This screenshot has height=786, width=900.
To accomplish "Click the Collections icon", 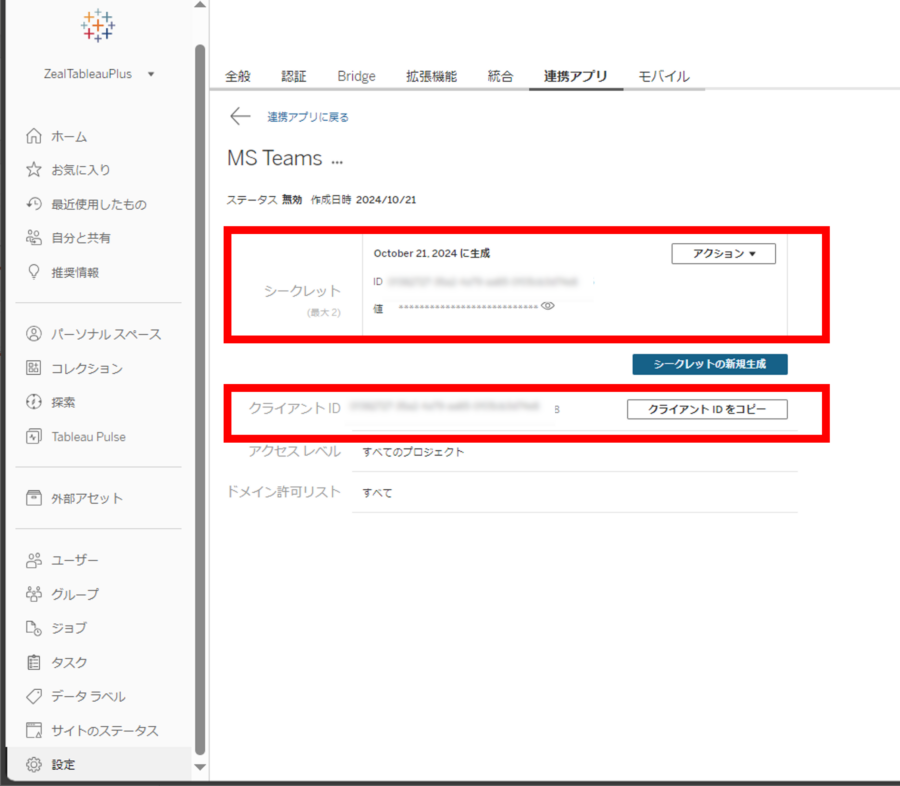I will click(34, 368).
